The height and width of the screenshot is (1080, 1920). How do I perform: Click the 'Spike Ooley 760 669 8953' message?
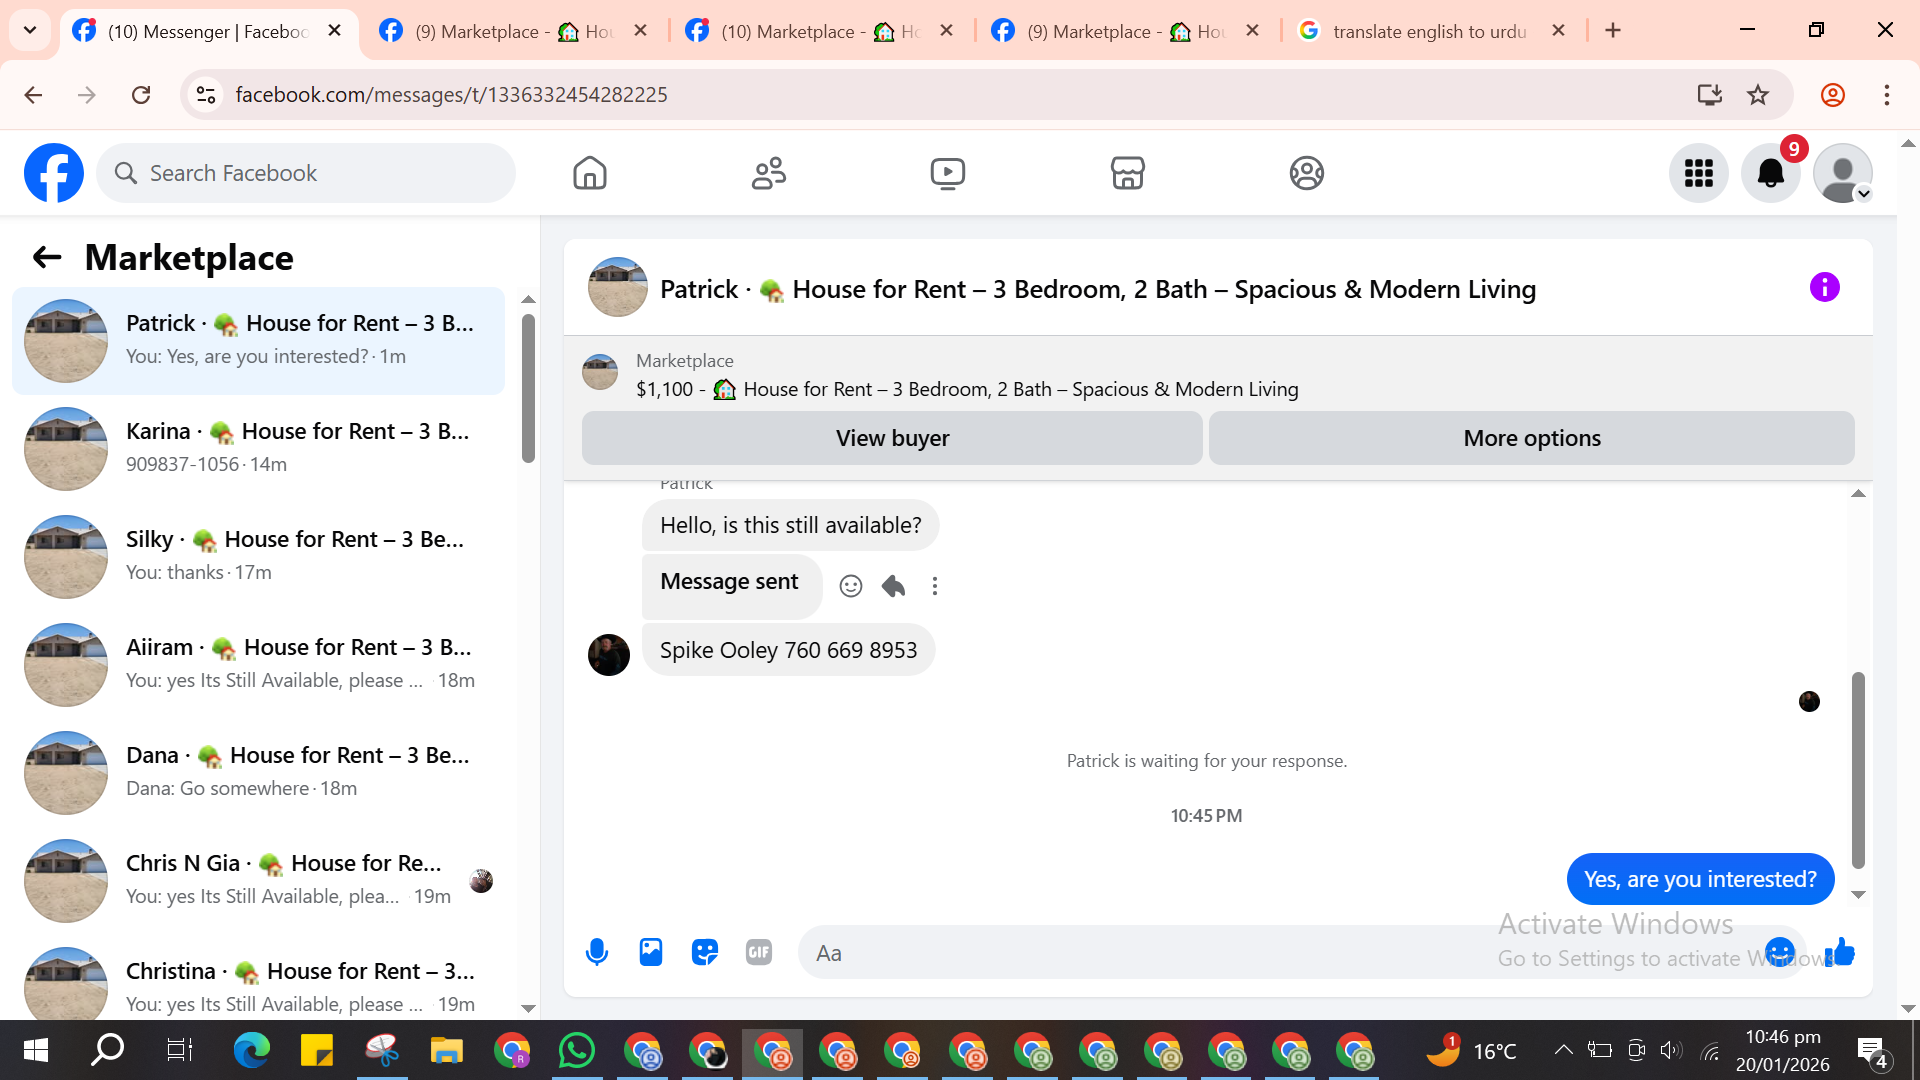click(x=788, y=650)
